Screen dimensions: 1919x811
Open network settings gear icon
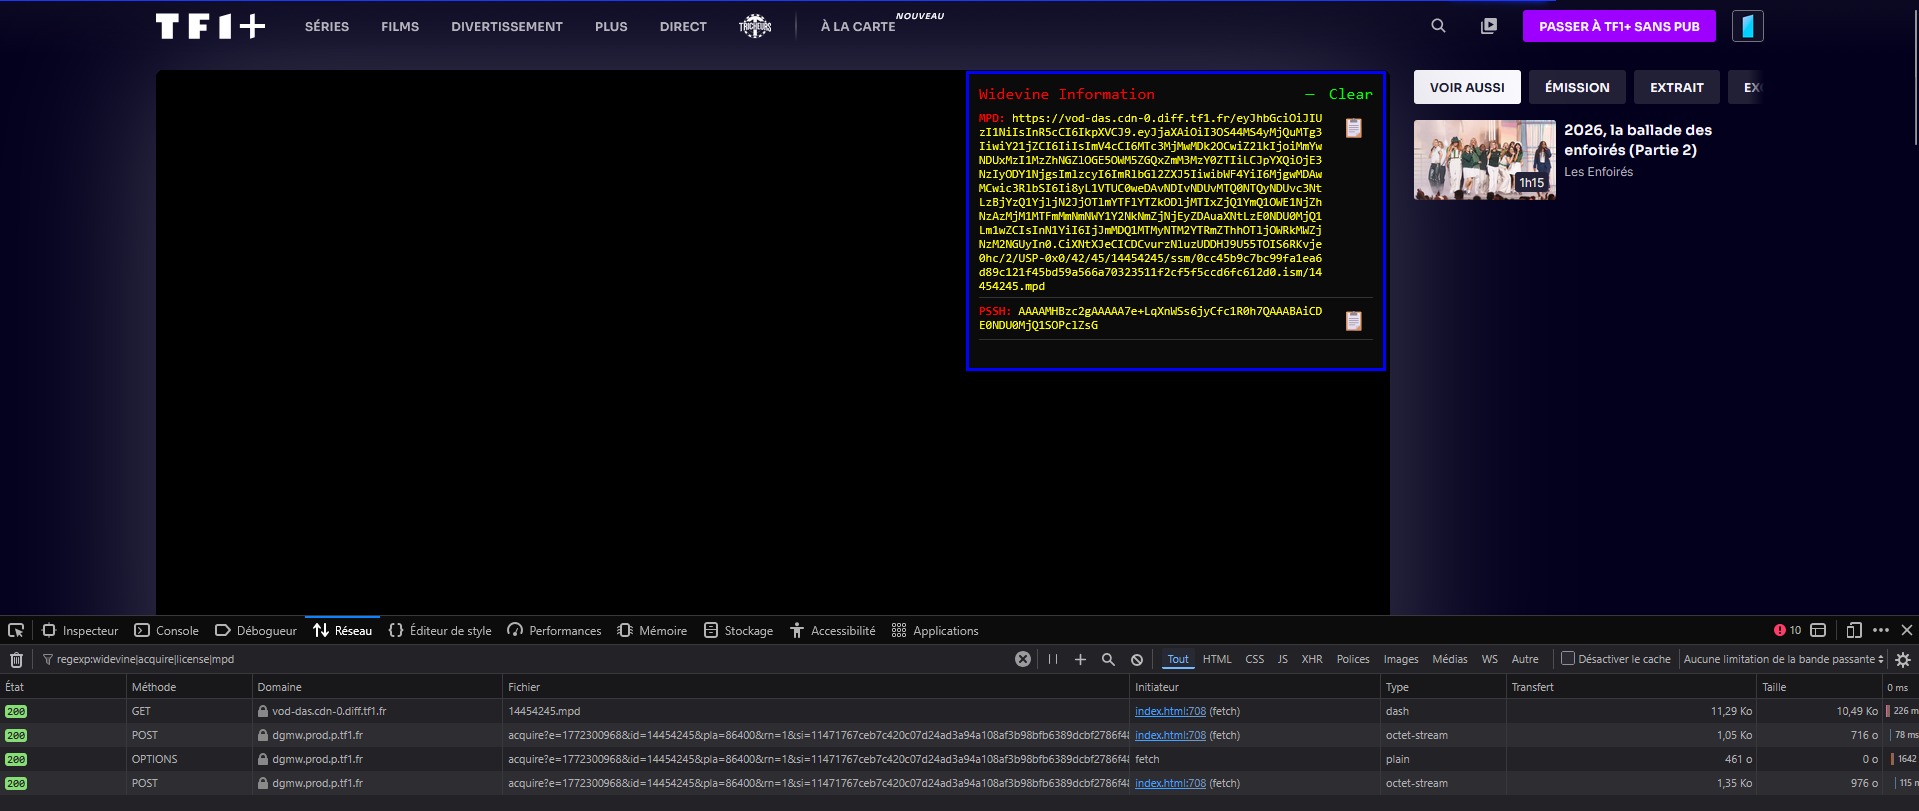coord(1903,659)
